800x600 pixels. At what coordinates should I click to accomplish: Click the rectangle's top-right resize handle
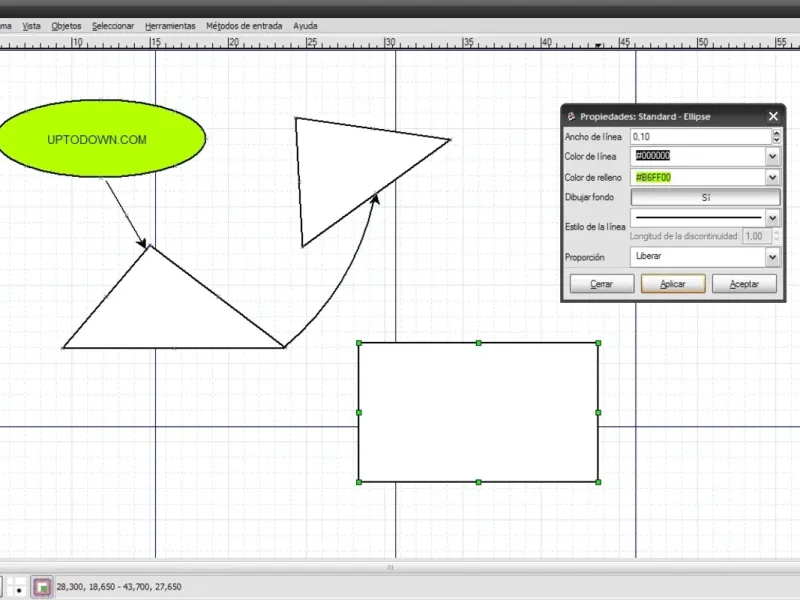(x=598, y=343)
